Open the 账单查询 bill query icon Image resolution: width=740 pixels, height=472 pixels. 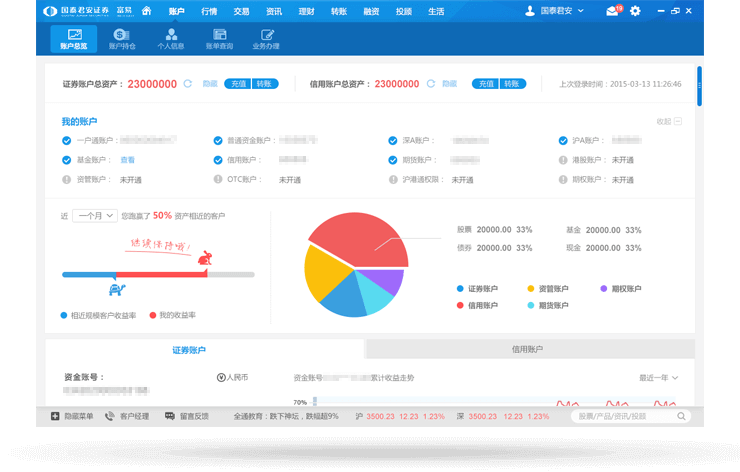tap(219, 39)
